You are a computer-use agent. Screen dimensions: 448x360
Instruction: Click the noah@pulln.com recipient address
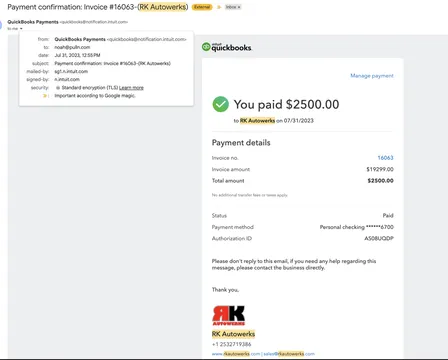tap(72, 47)
